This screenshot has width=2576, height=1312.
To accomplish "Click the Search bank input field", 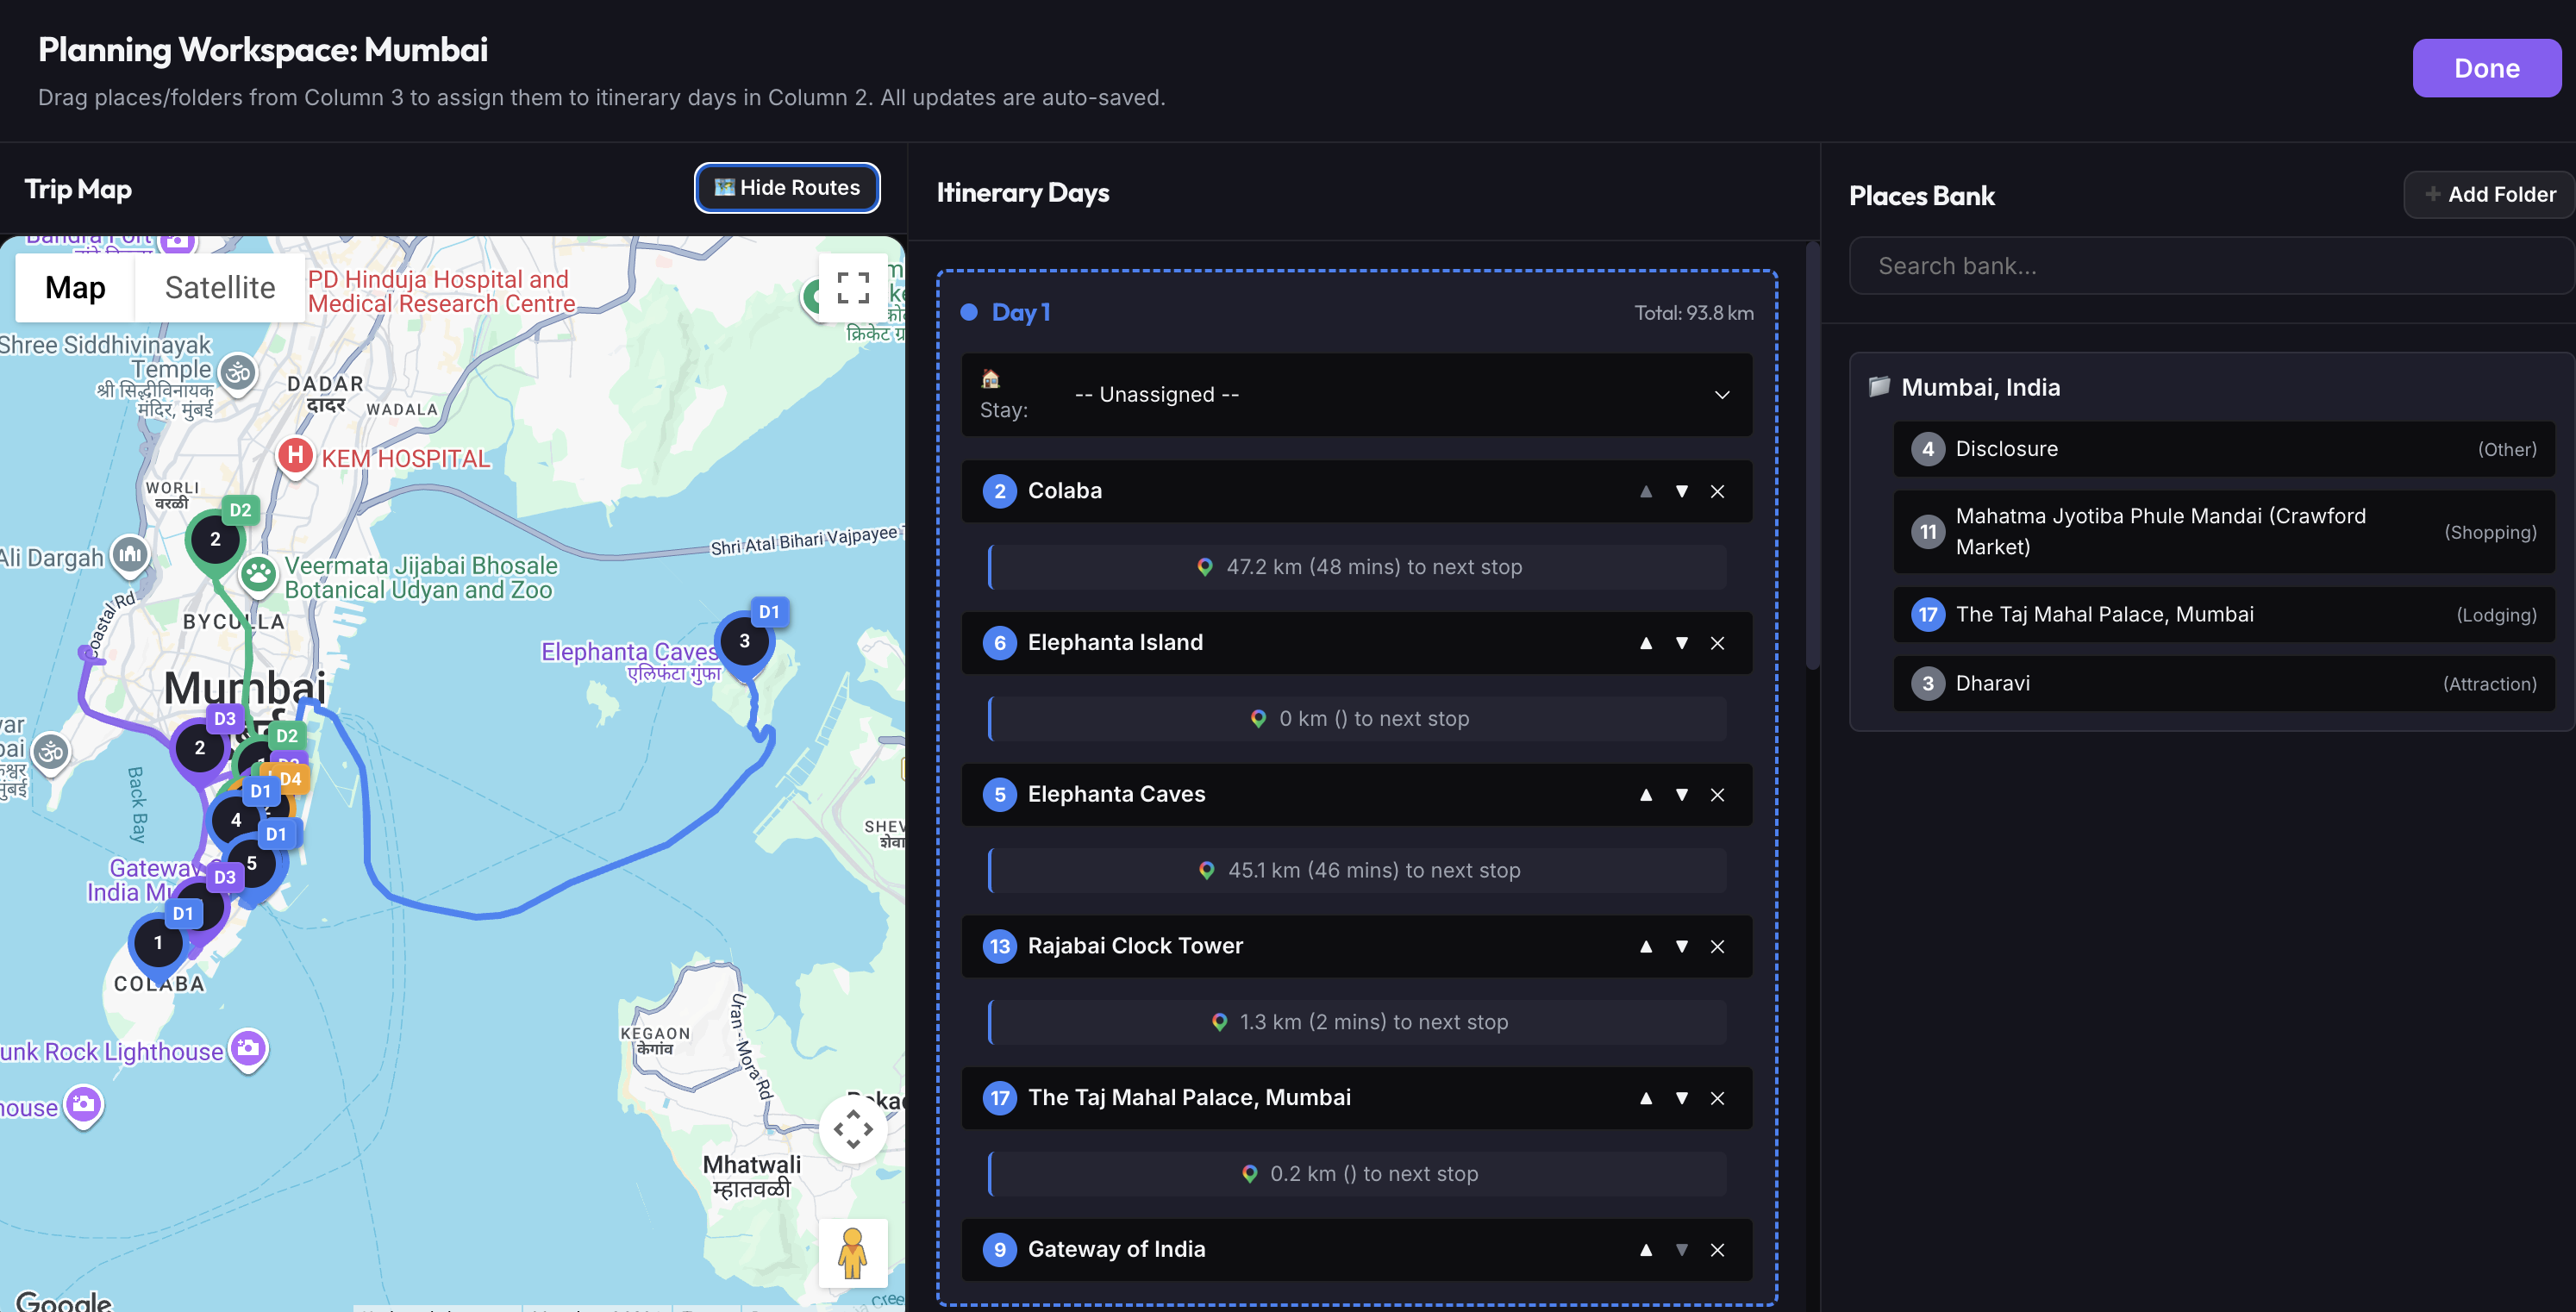I will tap(2212, 266).
